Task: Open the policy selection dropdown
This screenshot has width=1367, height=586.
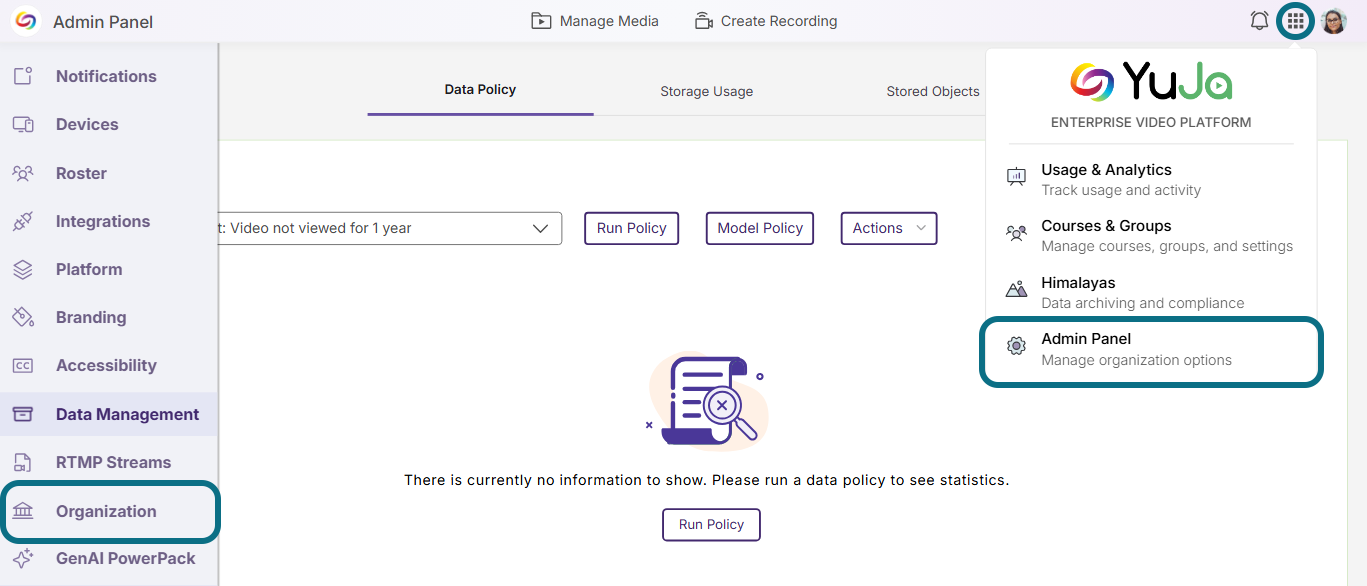Action: click(x=390, y=228)
